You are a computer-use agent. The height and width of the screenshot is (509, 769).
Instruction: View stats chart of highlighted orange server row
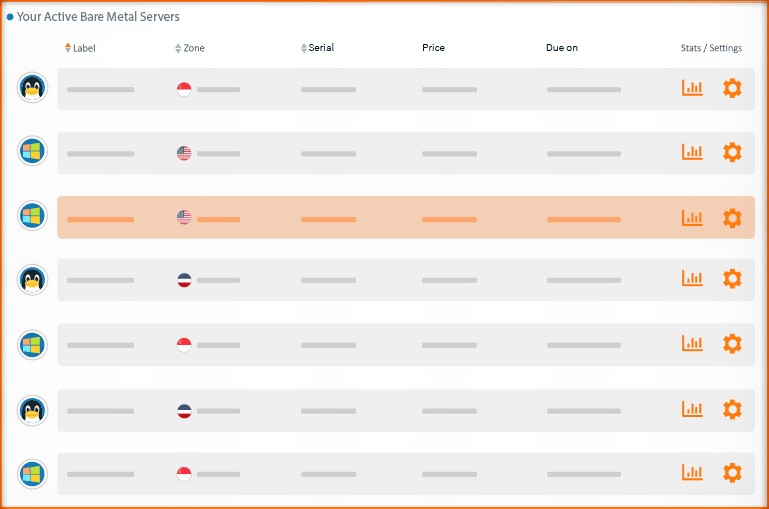click(692, 218)
